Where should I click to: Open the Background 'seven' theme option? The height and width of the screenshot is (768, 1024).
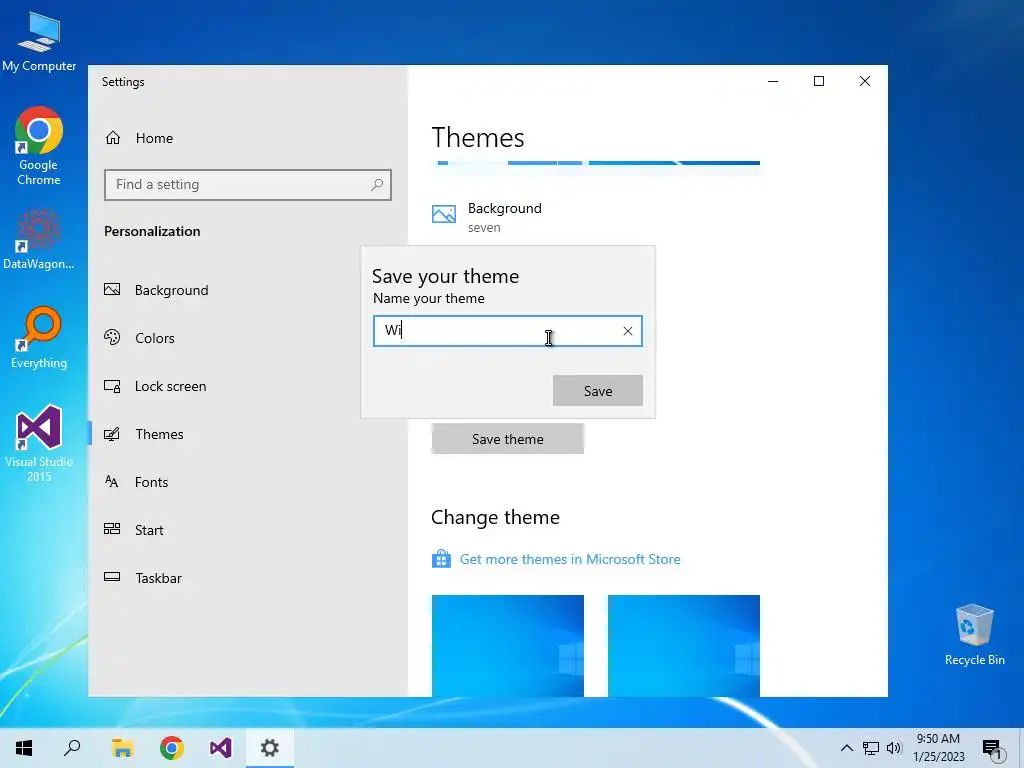pyautogui.click(x=487, y=217)
